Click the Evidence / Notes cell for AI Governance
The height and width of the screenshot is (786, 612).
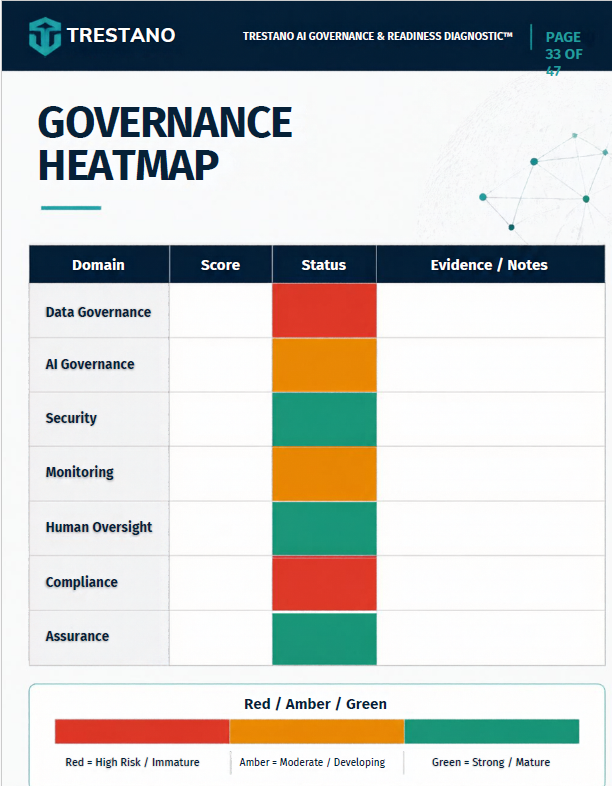click(491, 365)
